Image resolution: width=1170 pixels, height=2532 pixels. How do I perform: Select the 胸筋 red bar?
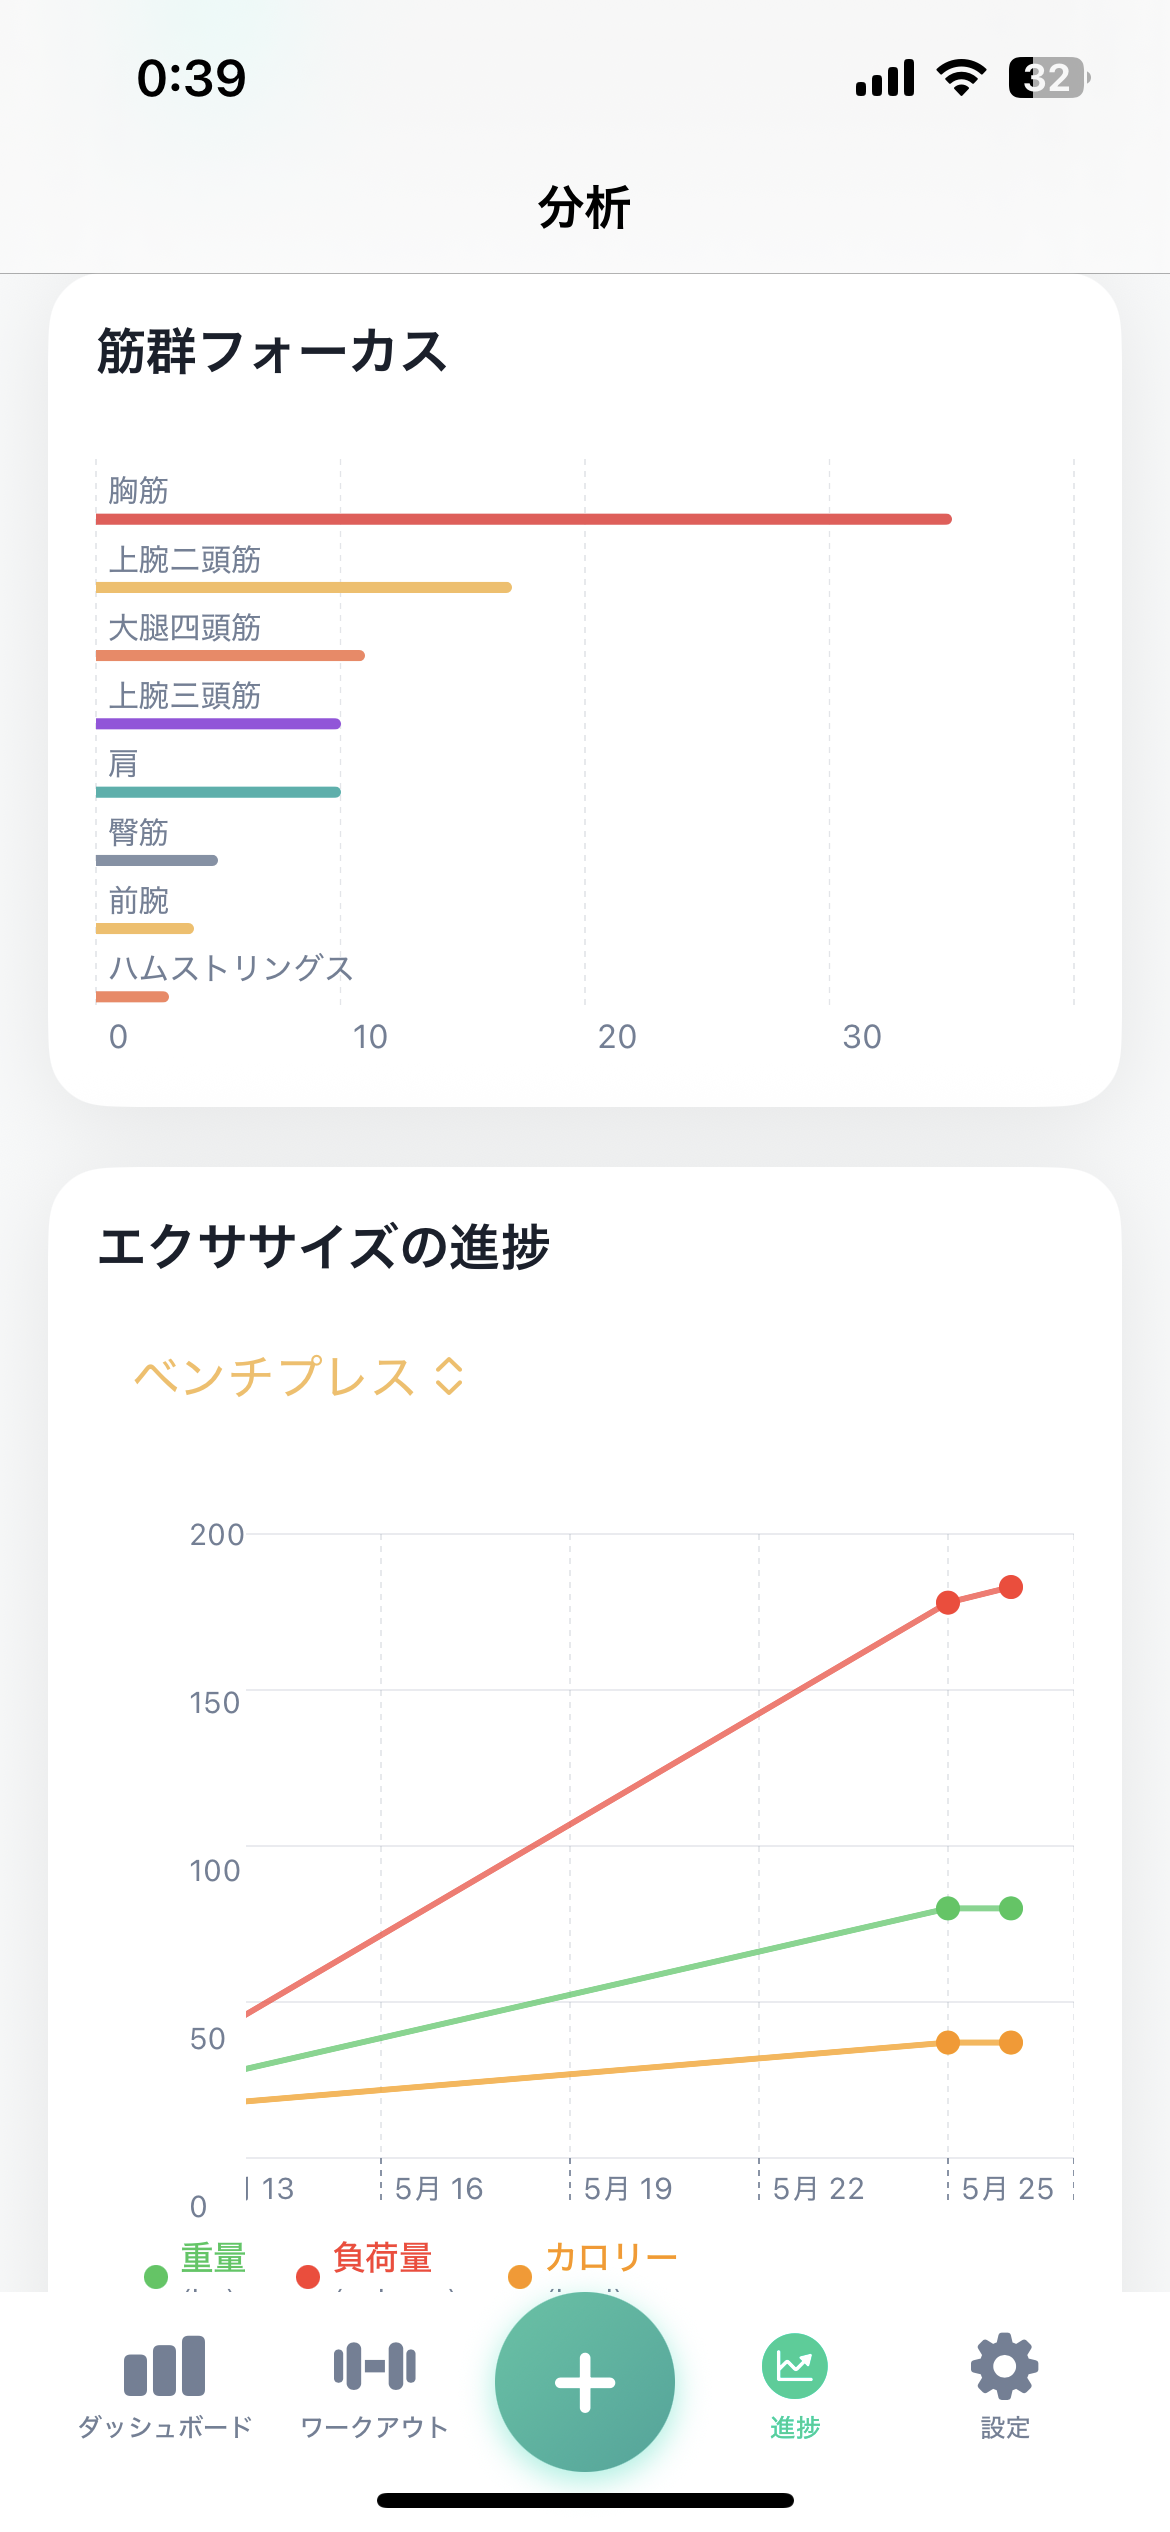pos(523,519)
